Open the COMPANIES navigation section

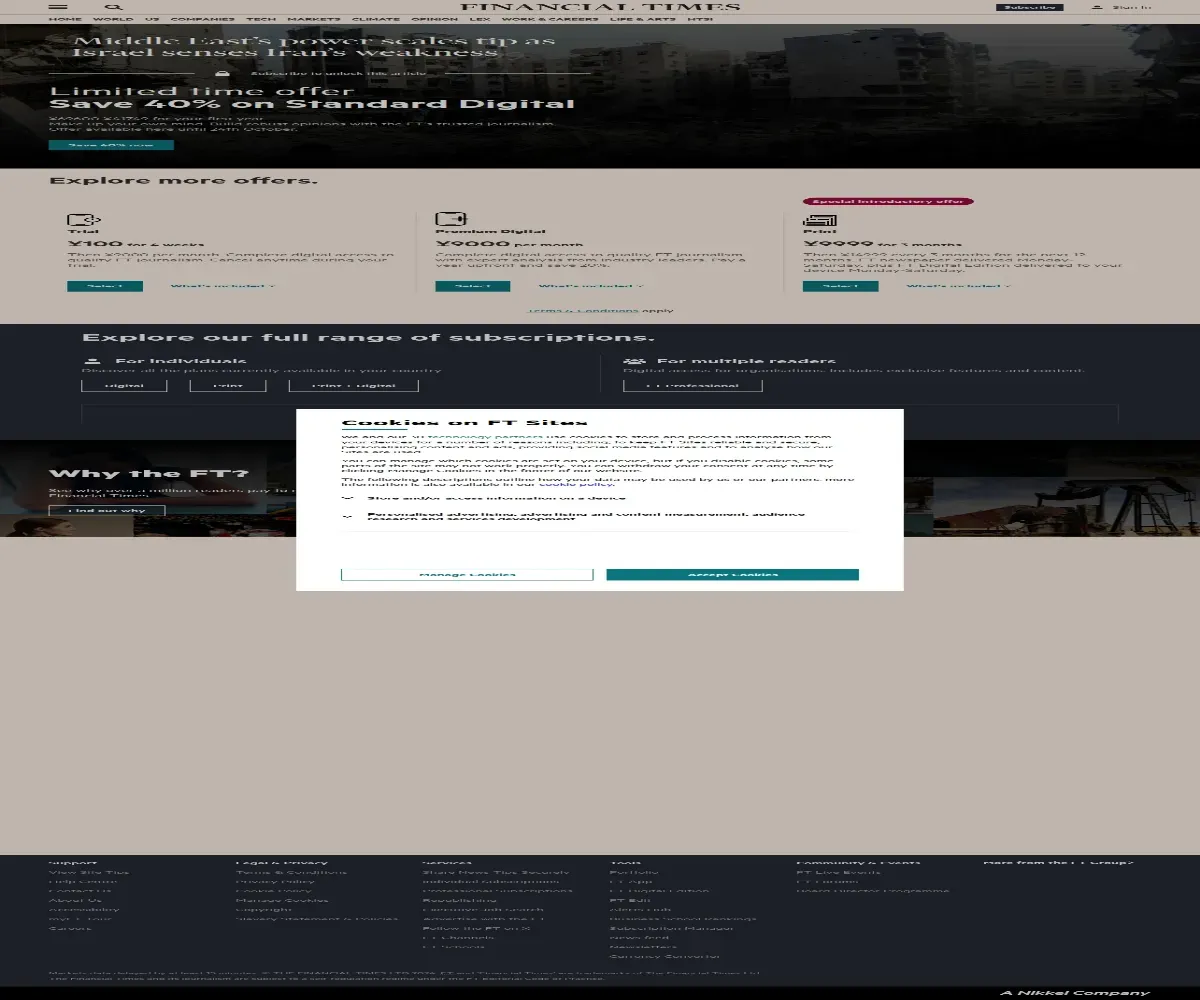tap(203, 19)
